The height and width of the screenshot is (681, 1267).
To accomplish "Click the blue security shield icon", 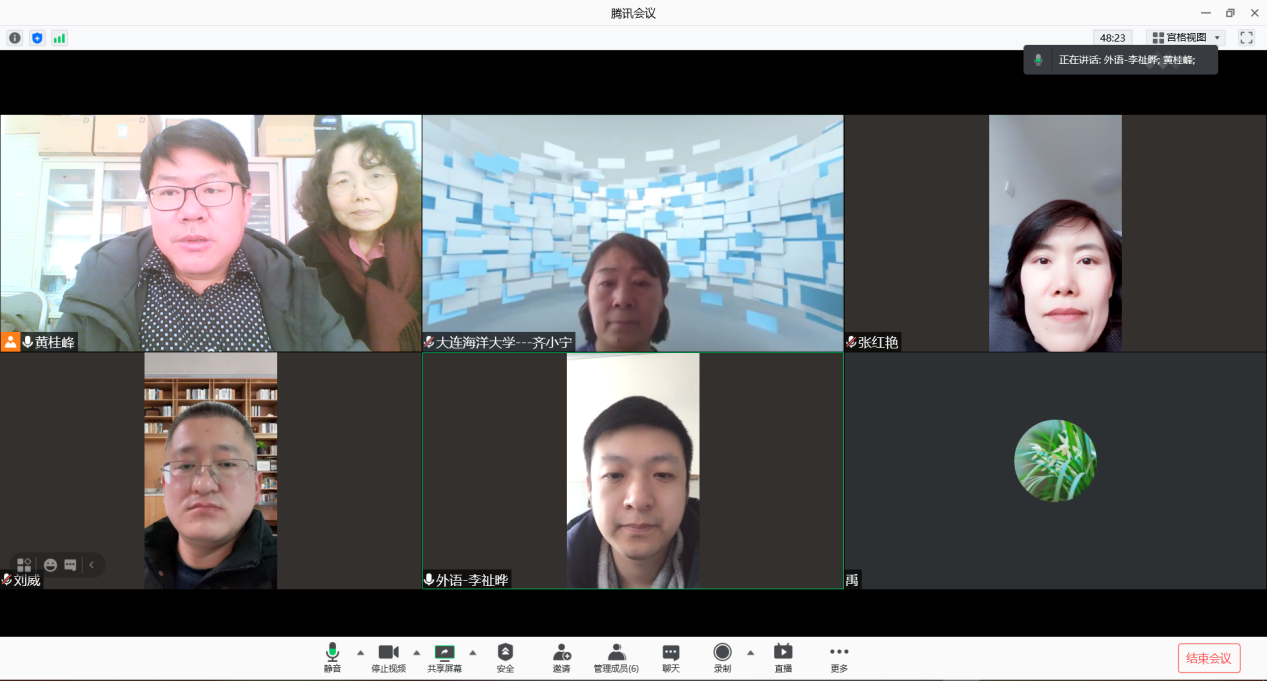I will (x=37, y=38).
